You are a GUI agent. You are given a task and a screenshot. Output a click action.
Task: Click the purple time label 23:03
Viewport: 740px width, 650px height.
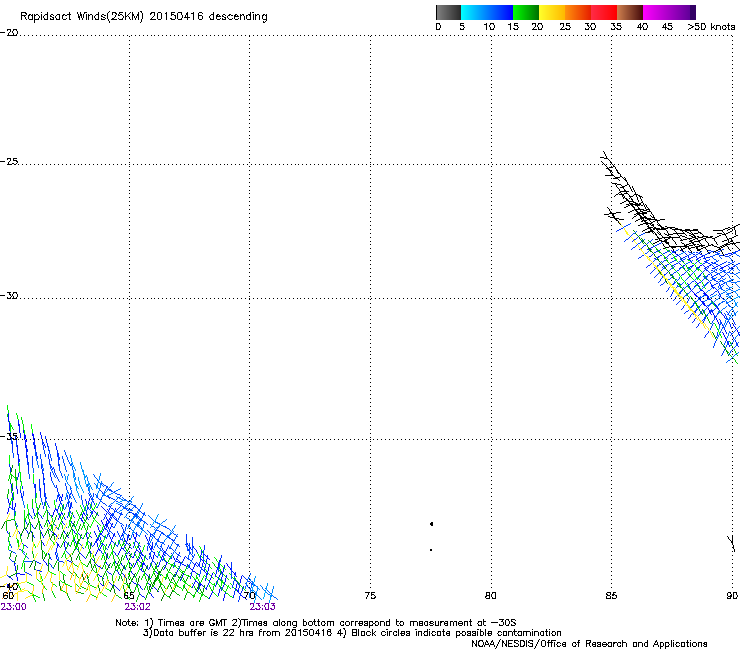point(262,607)
